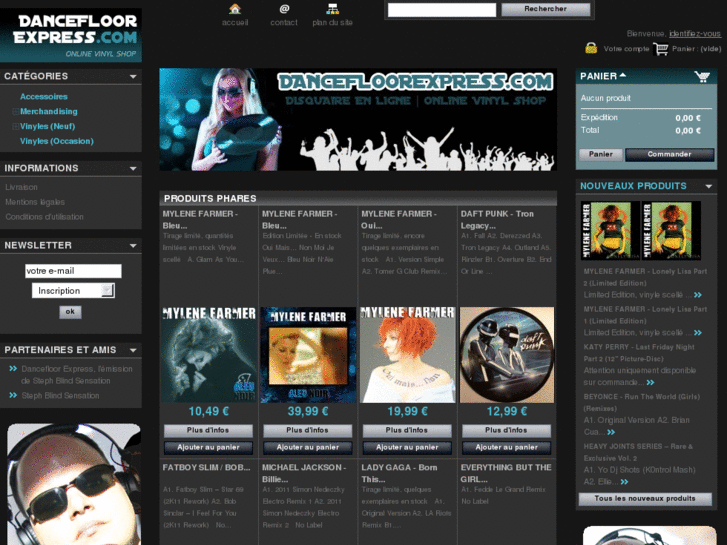Open DAFT PUNK - Tron Legacy title link
The image size is (727, 545).
(x=497, y=220)
